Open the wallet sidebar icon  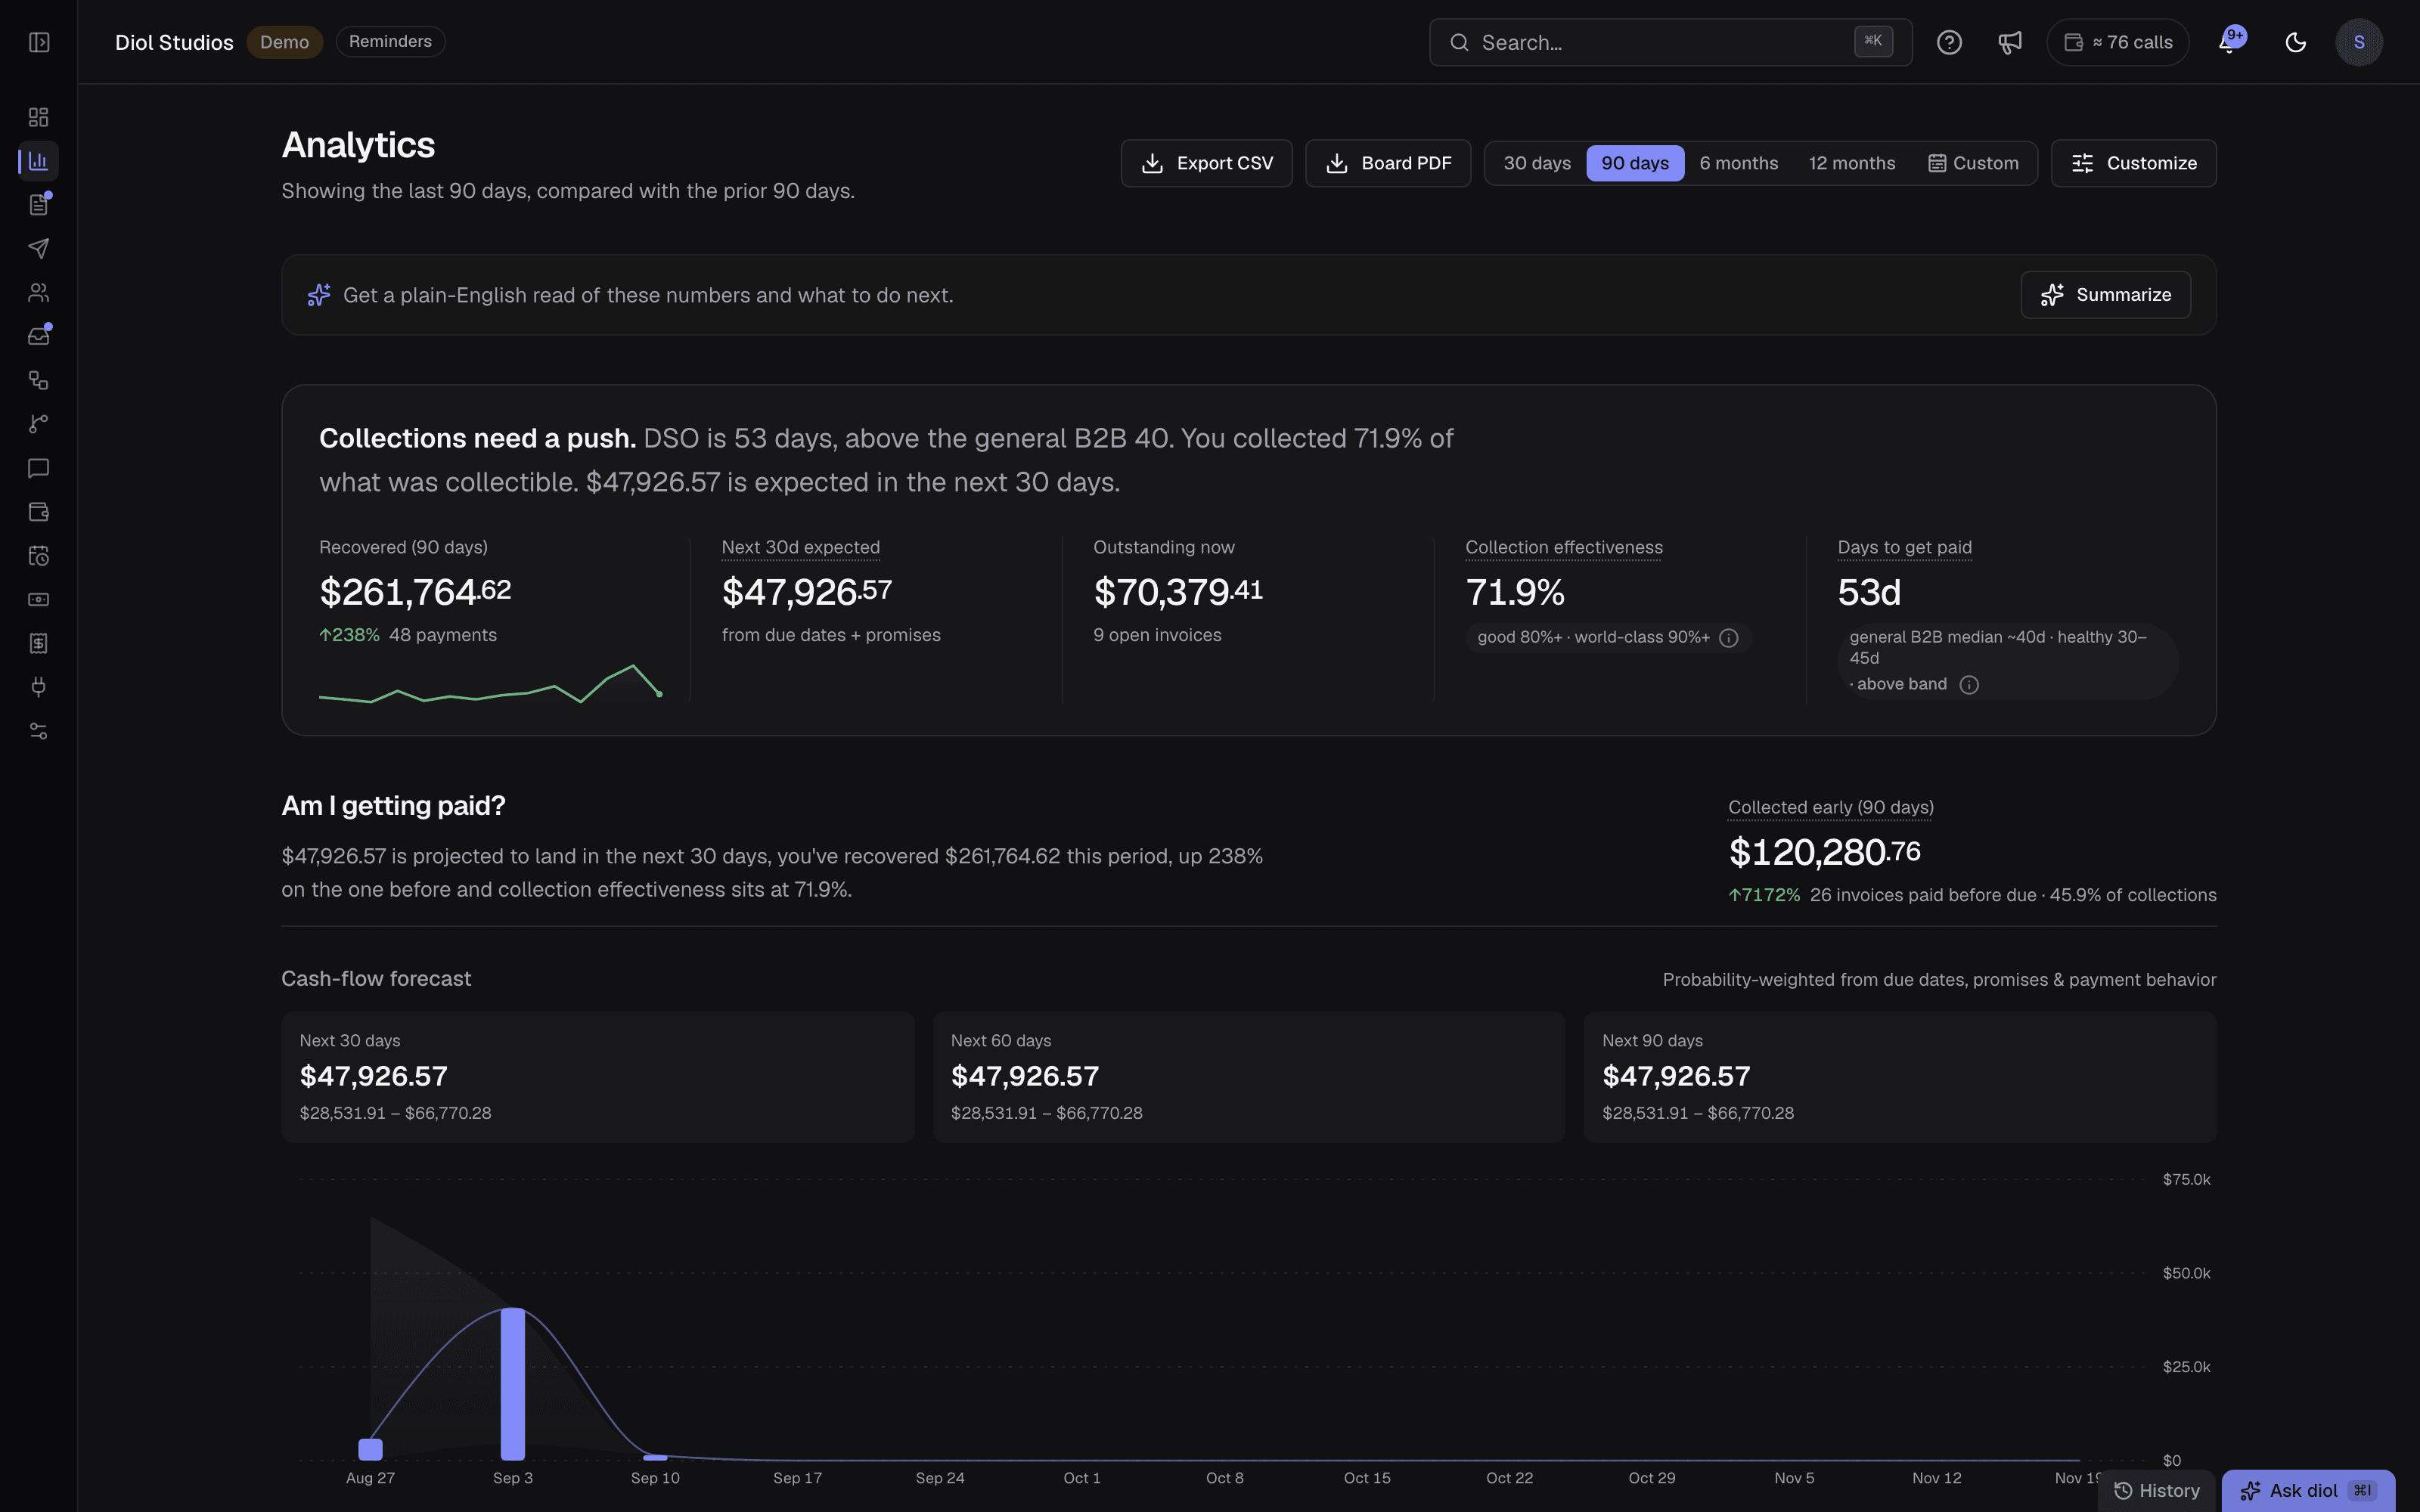pyautogui.click(x=39, y=512)
